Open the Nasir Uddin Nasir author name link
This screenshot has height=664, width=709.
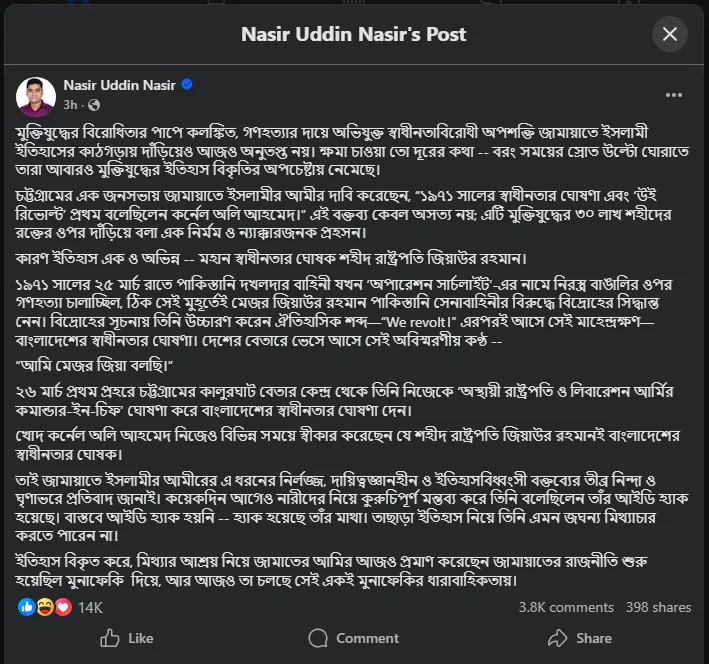tap(119, 85)
